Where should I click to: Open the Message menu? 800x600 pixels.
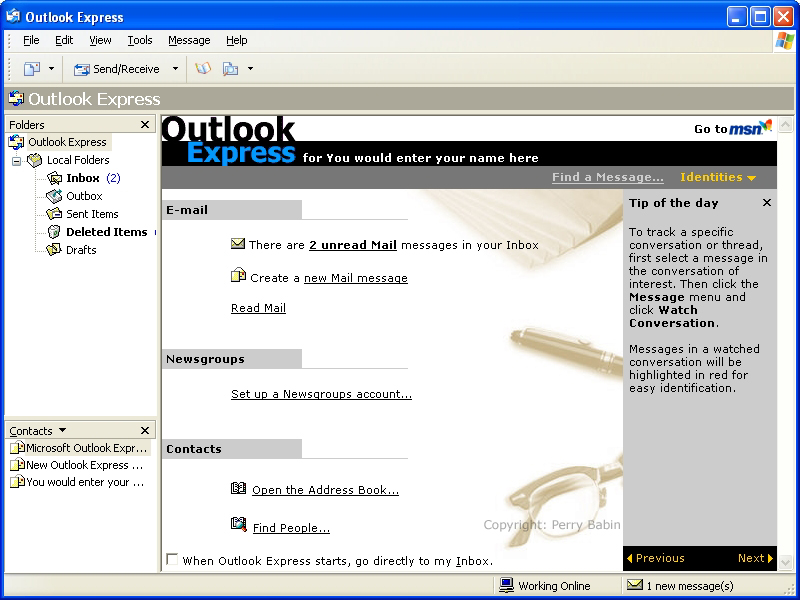[189, 40]
